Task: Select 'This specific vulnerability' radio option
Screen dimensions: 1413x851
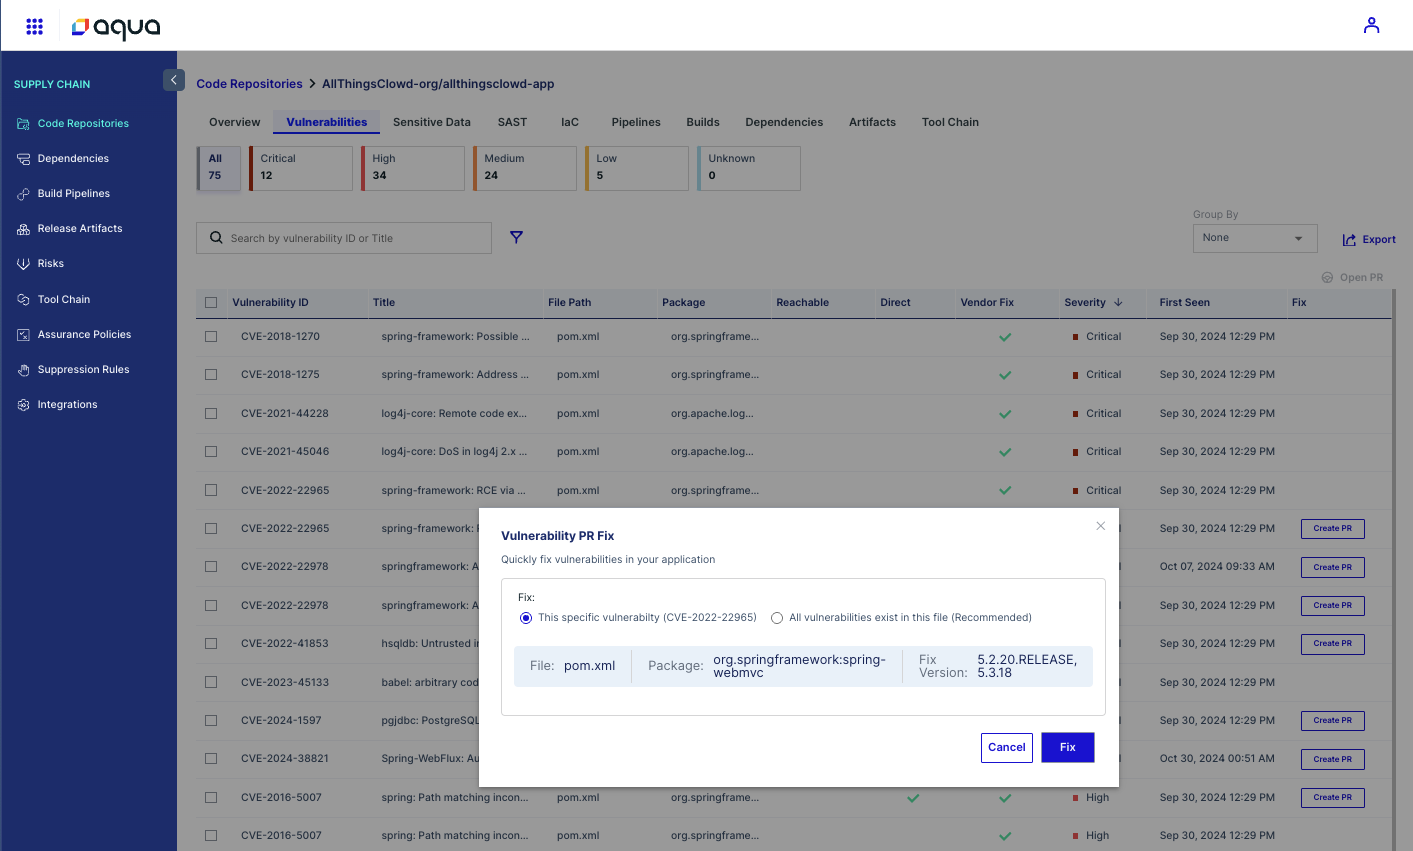Action: tap(526, 618)
